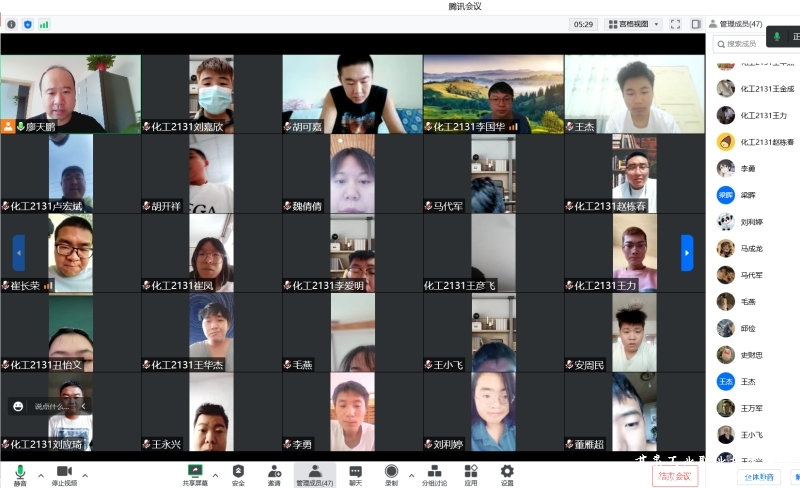Open the Security settings icon
Viewport: 800px width, 488px height.
coord(238,472)
